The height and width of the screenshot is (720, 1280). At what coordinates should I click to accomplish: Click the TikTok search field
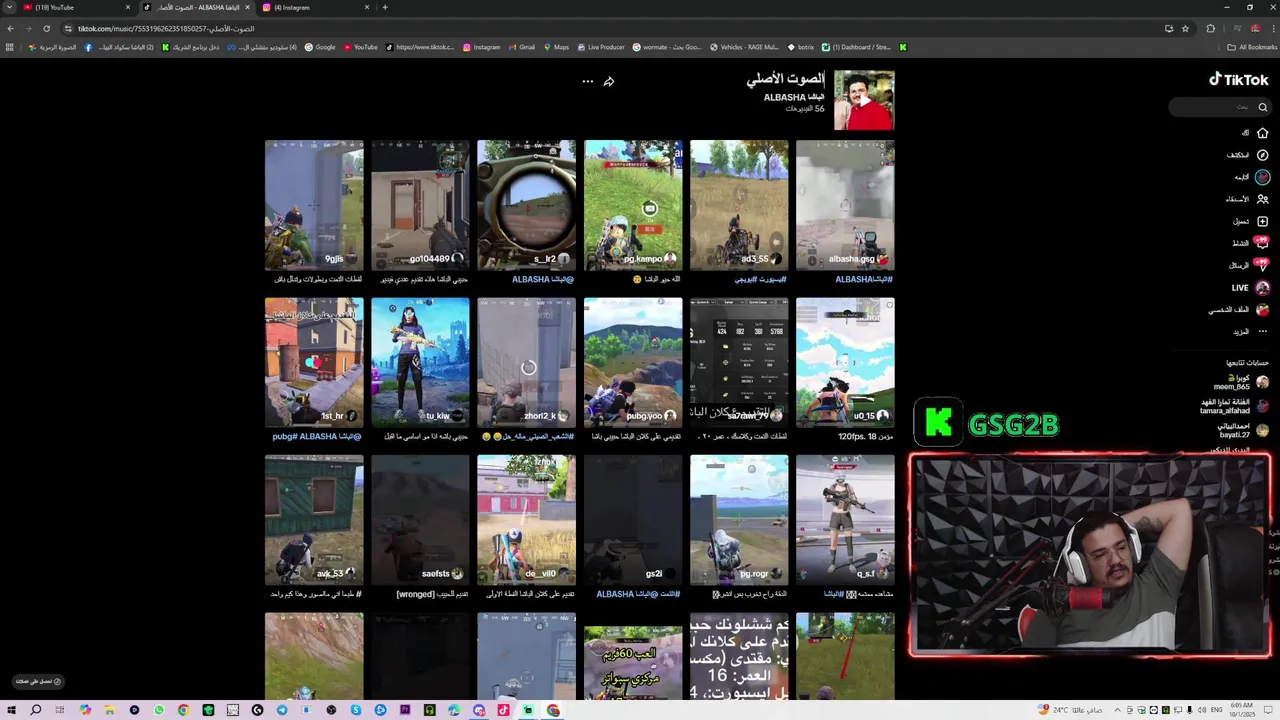pyautogui.click(x=1220, y=107)
